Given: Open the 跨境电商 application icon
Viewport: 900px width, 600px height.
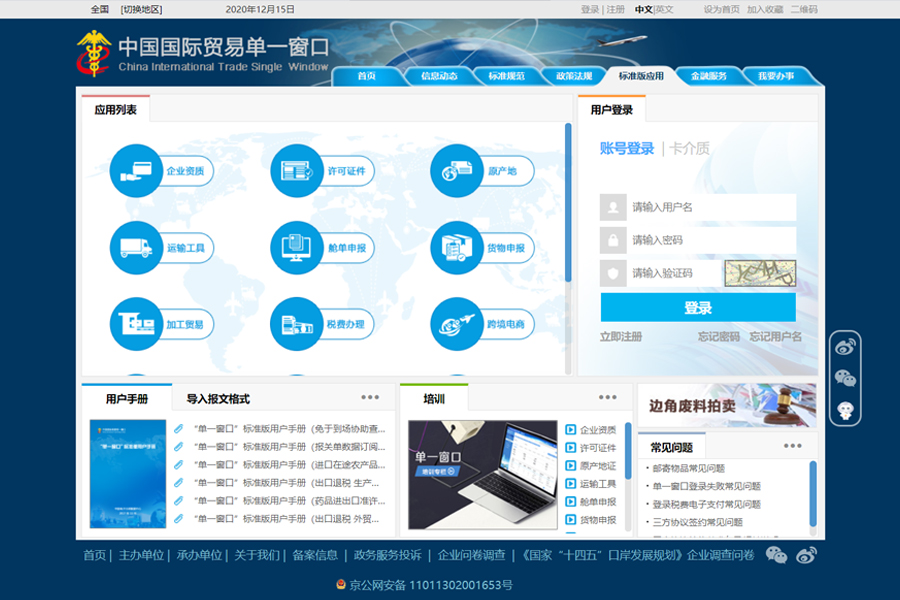Looking at the screenshot, I should coord(457,324).
